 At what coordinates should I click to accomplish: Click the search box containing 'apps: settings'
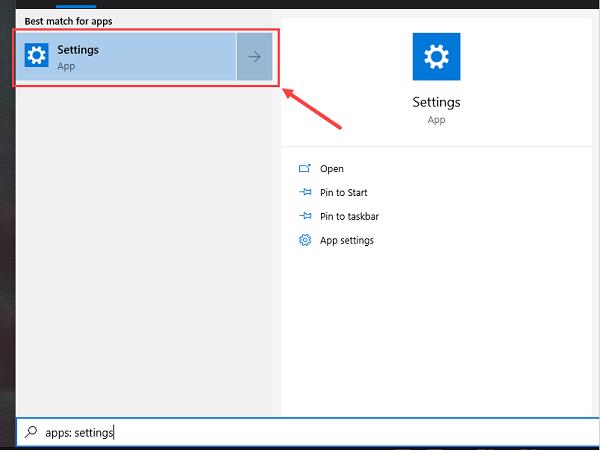click(x=308, y=432)
